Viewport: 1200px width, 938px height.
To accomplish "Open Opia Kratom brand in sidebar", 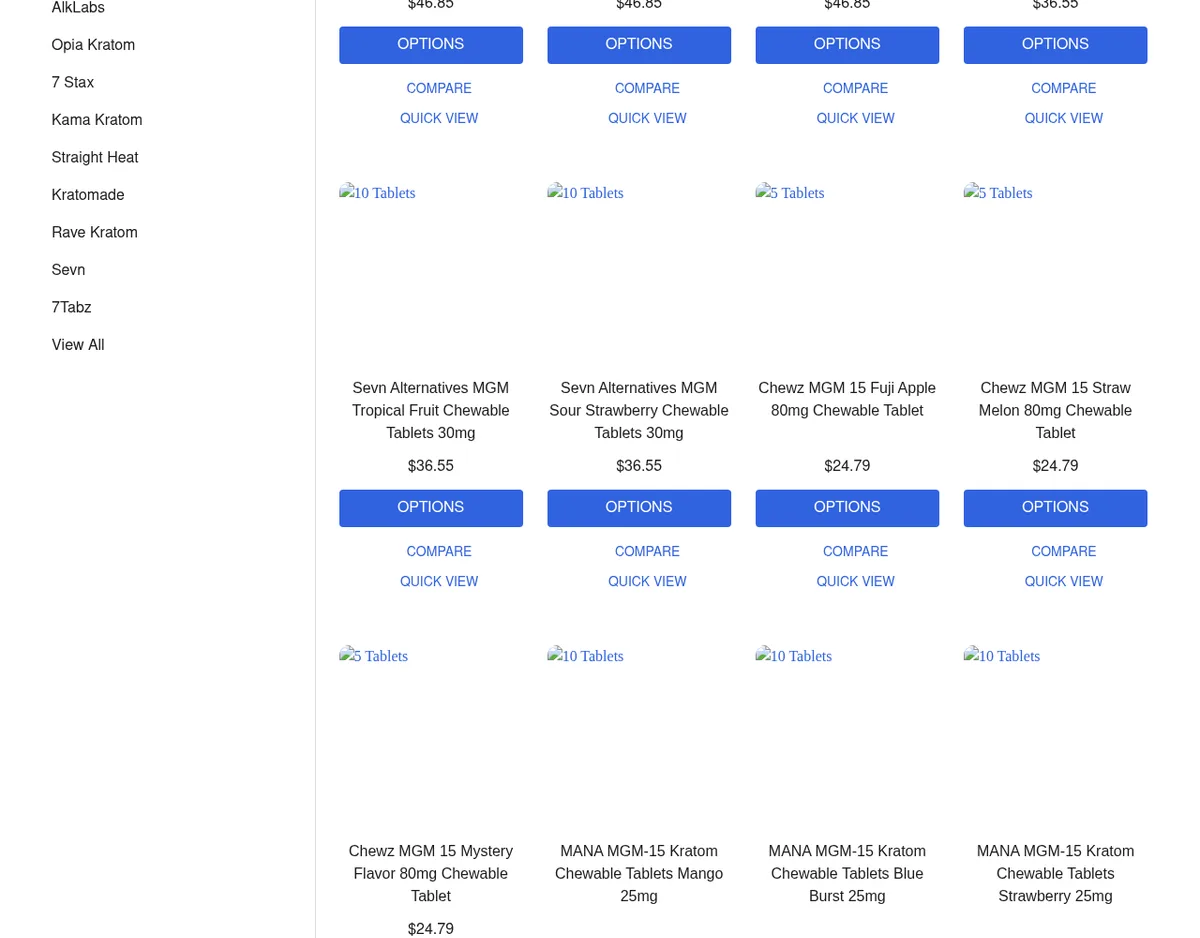I will pyautogui.click(x=93, y=45).
